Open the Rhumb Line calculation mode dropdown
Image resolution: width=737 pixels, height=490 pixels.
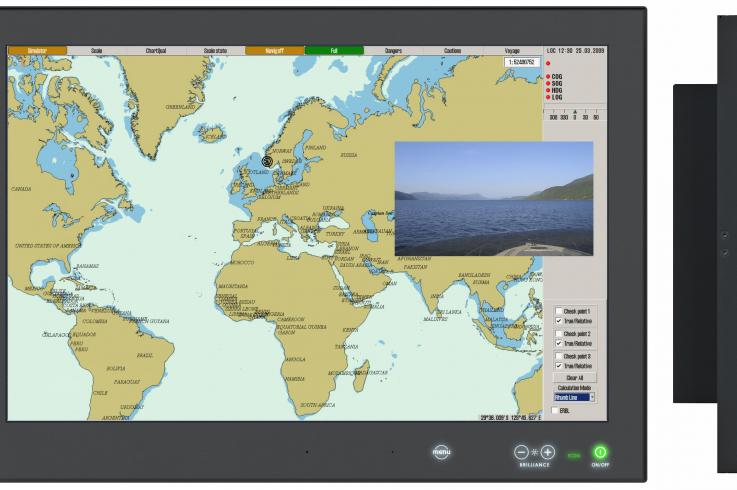point(574,397)
